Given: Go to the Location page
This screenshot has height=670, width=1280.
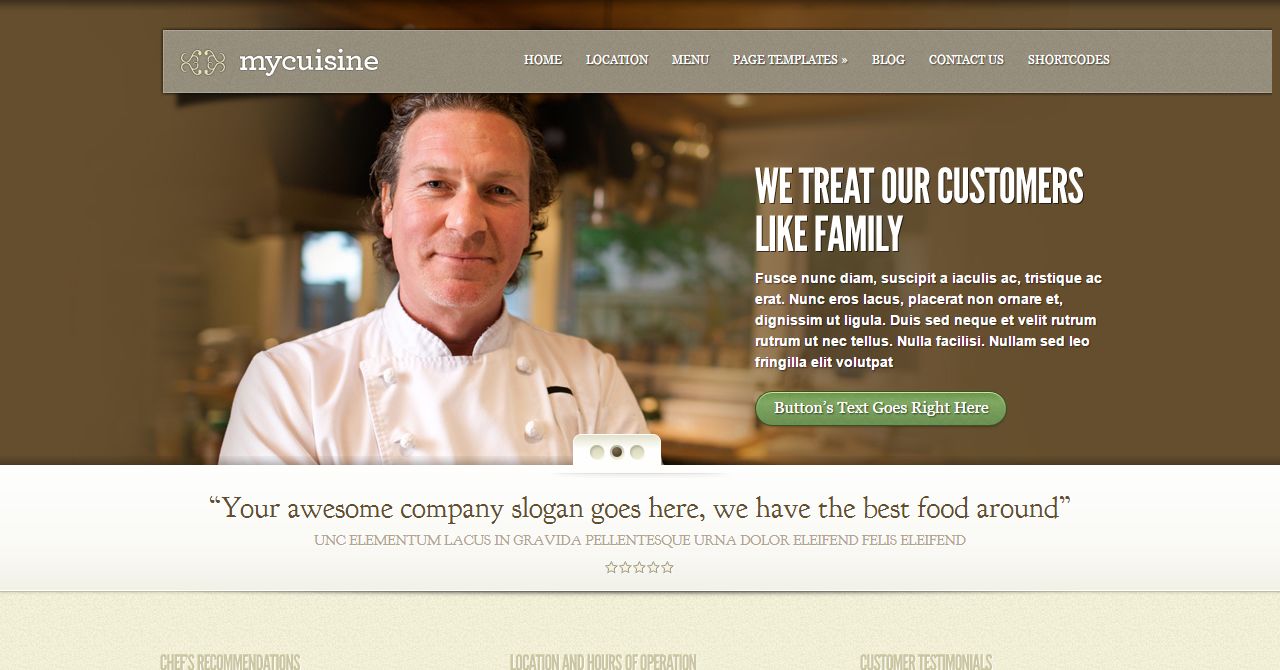Looking at the screenshot, I should click(x=617, y=60).
